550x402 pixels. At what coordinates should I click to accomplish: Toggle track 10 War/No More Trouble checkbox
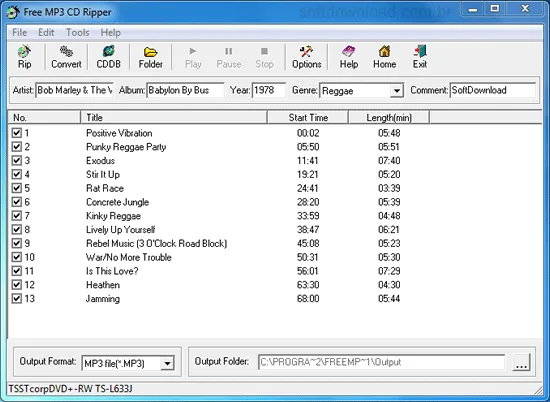pos(16,257)
